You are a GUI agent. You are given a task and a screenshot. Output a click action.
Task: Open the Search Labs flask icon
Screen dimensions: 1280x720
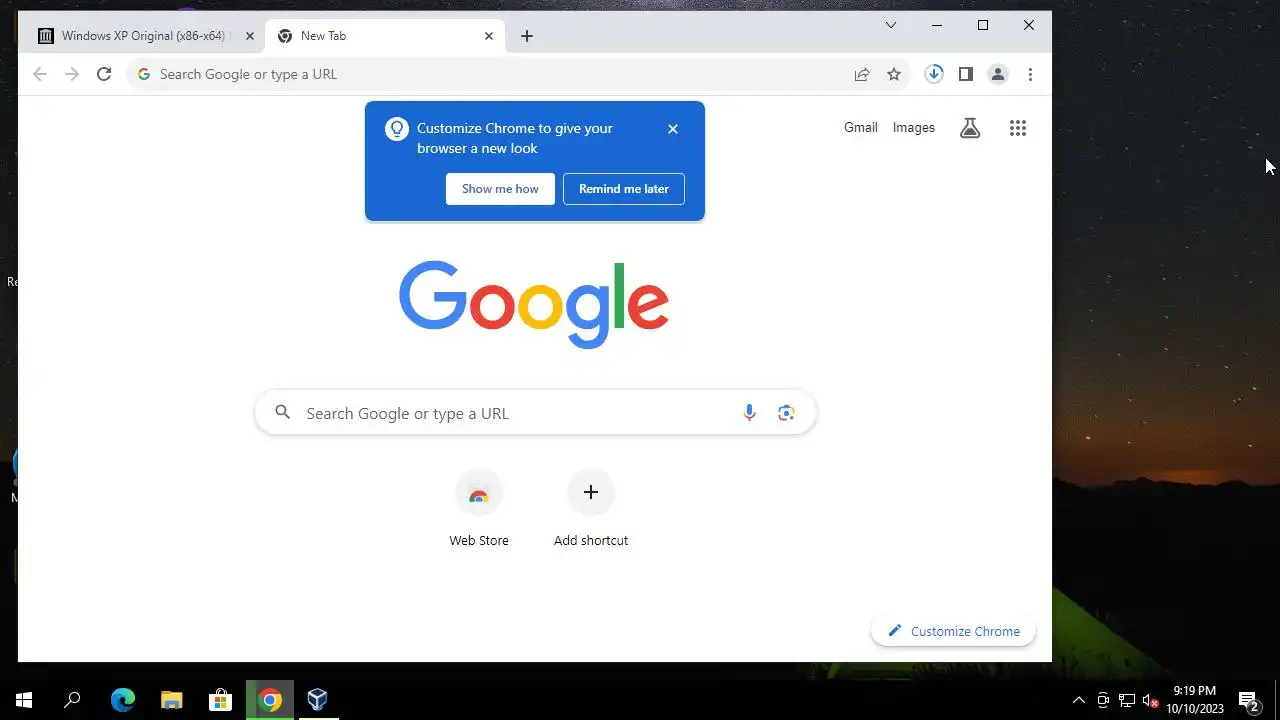pos(970,128)
